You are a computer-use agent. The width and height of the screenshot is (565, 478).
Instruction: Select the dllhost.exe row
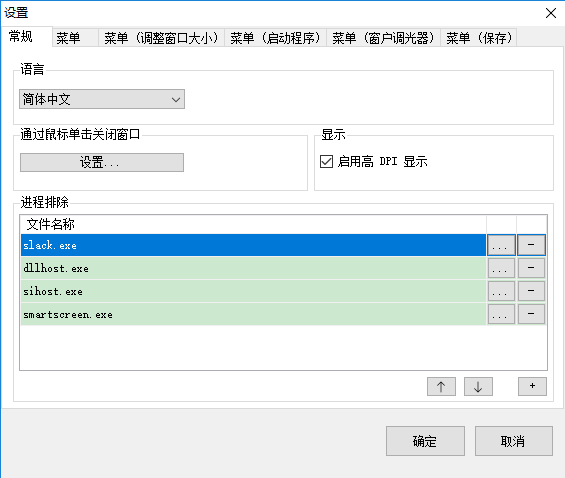point(253,268)
